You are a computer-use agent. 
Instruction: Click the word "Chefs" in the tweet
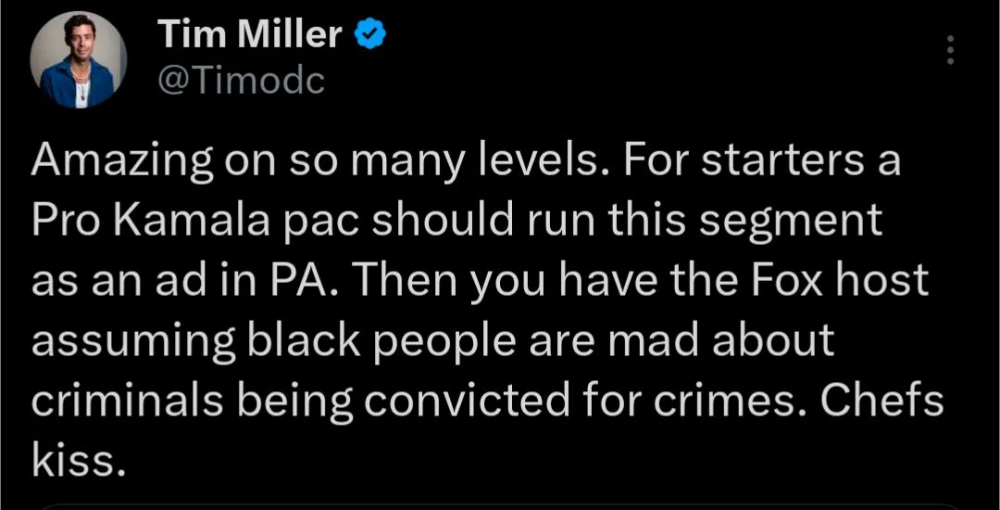[x=882, y=399]
